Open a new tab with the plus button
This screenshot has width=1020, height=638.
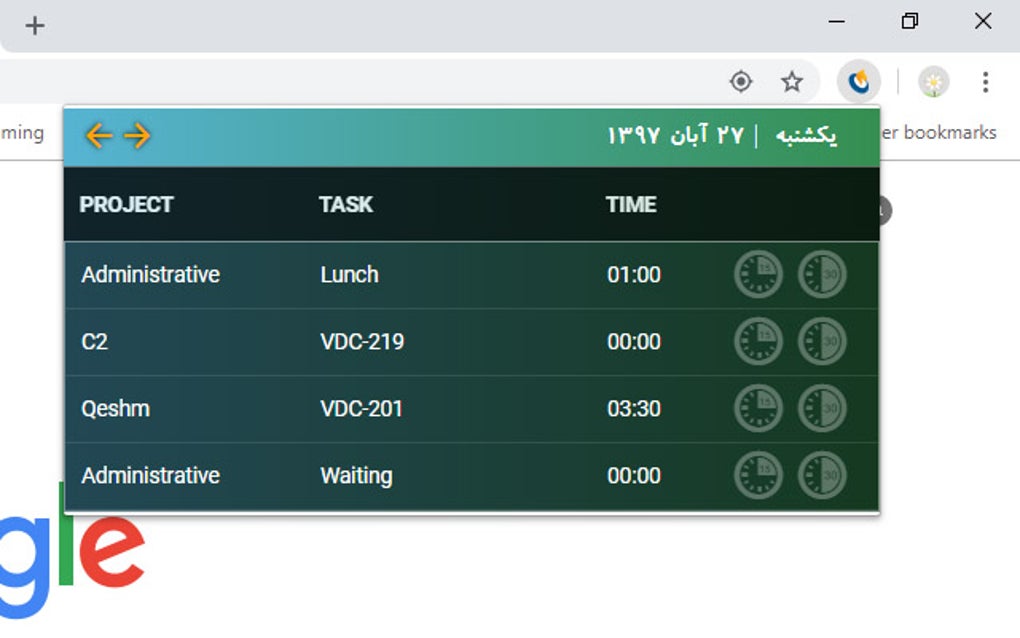[35, 24]
